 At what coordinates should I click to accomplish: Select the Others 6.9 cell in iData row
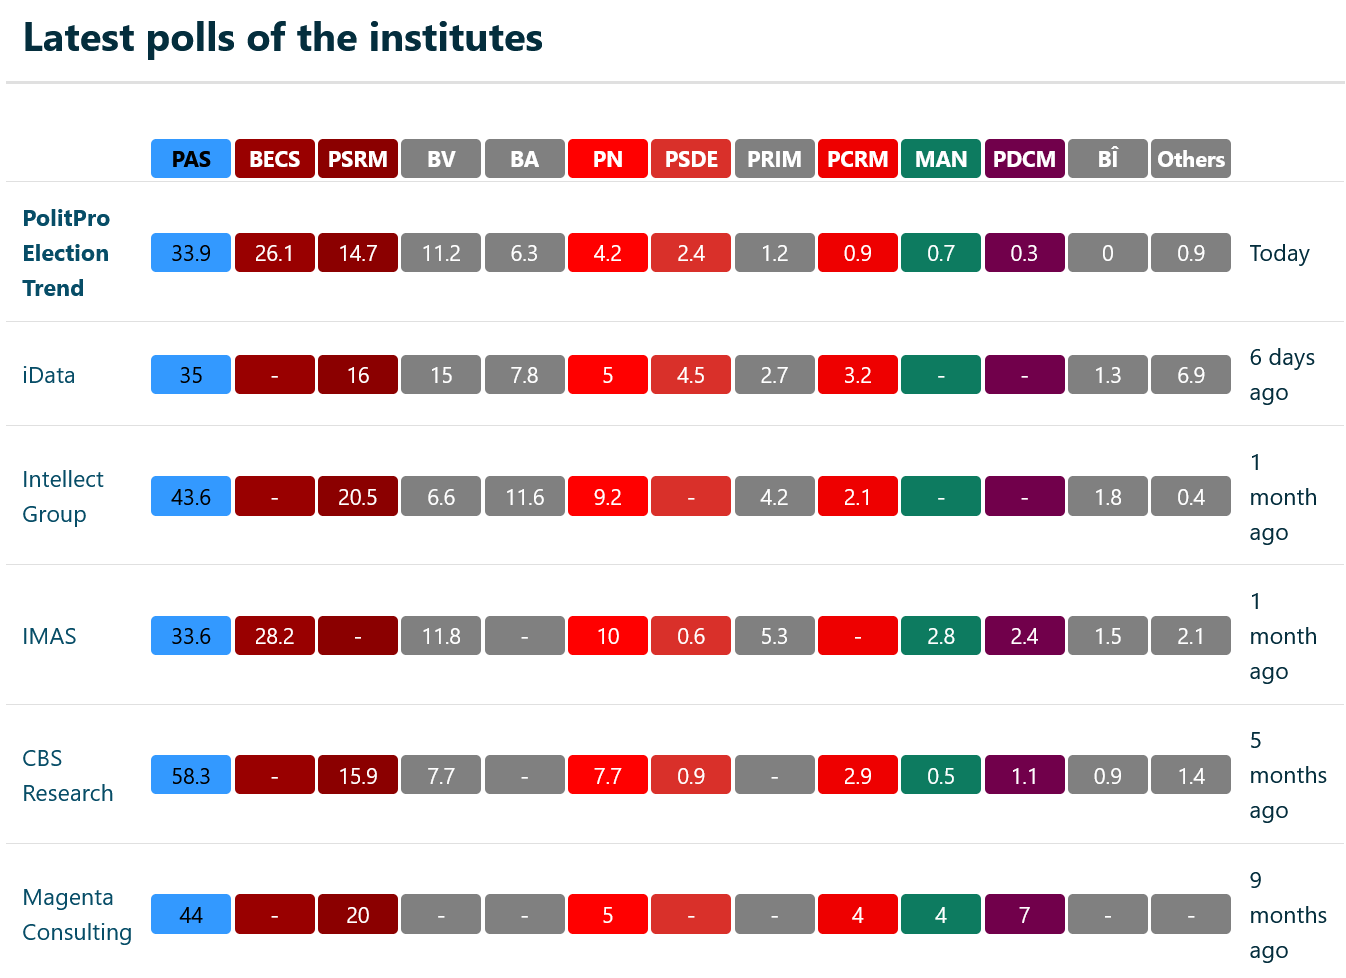point(1191,375)
